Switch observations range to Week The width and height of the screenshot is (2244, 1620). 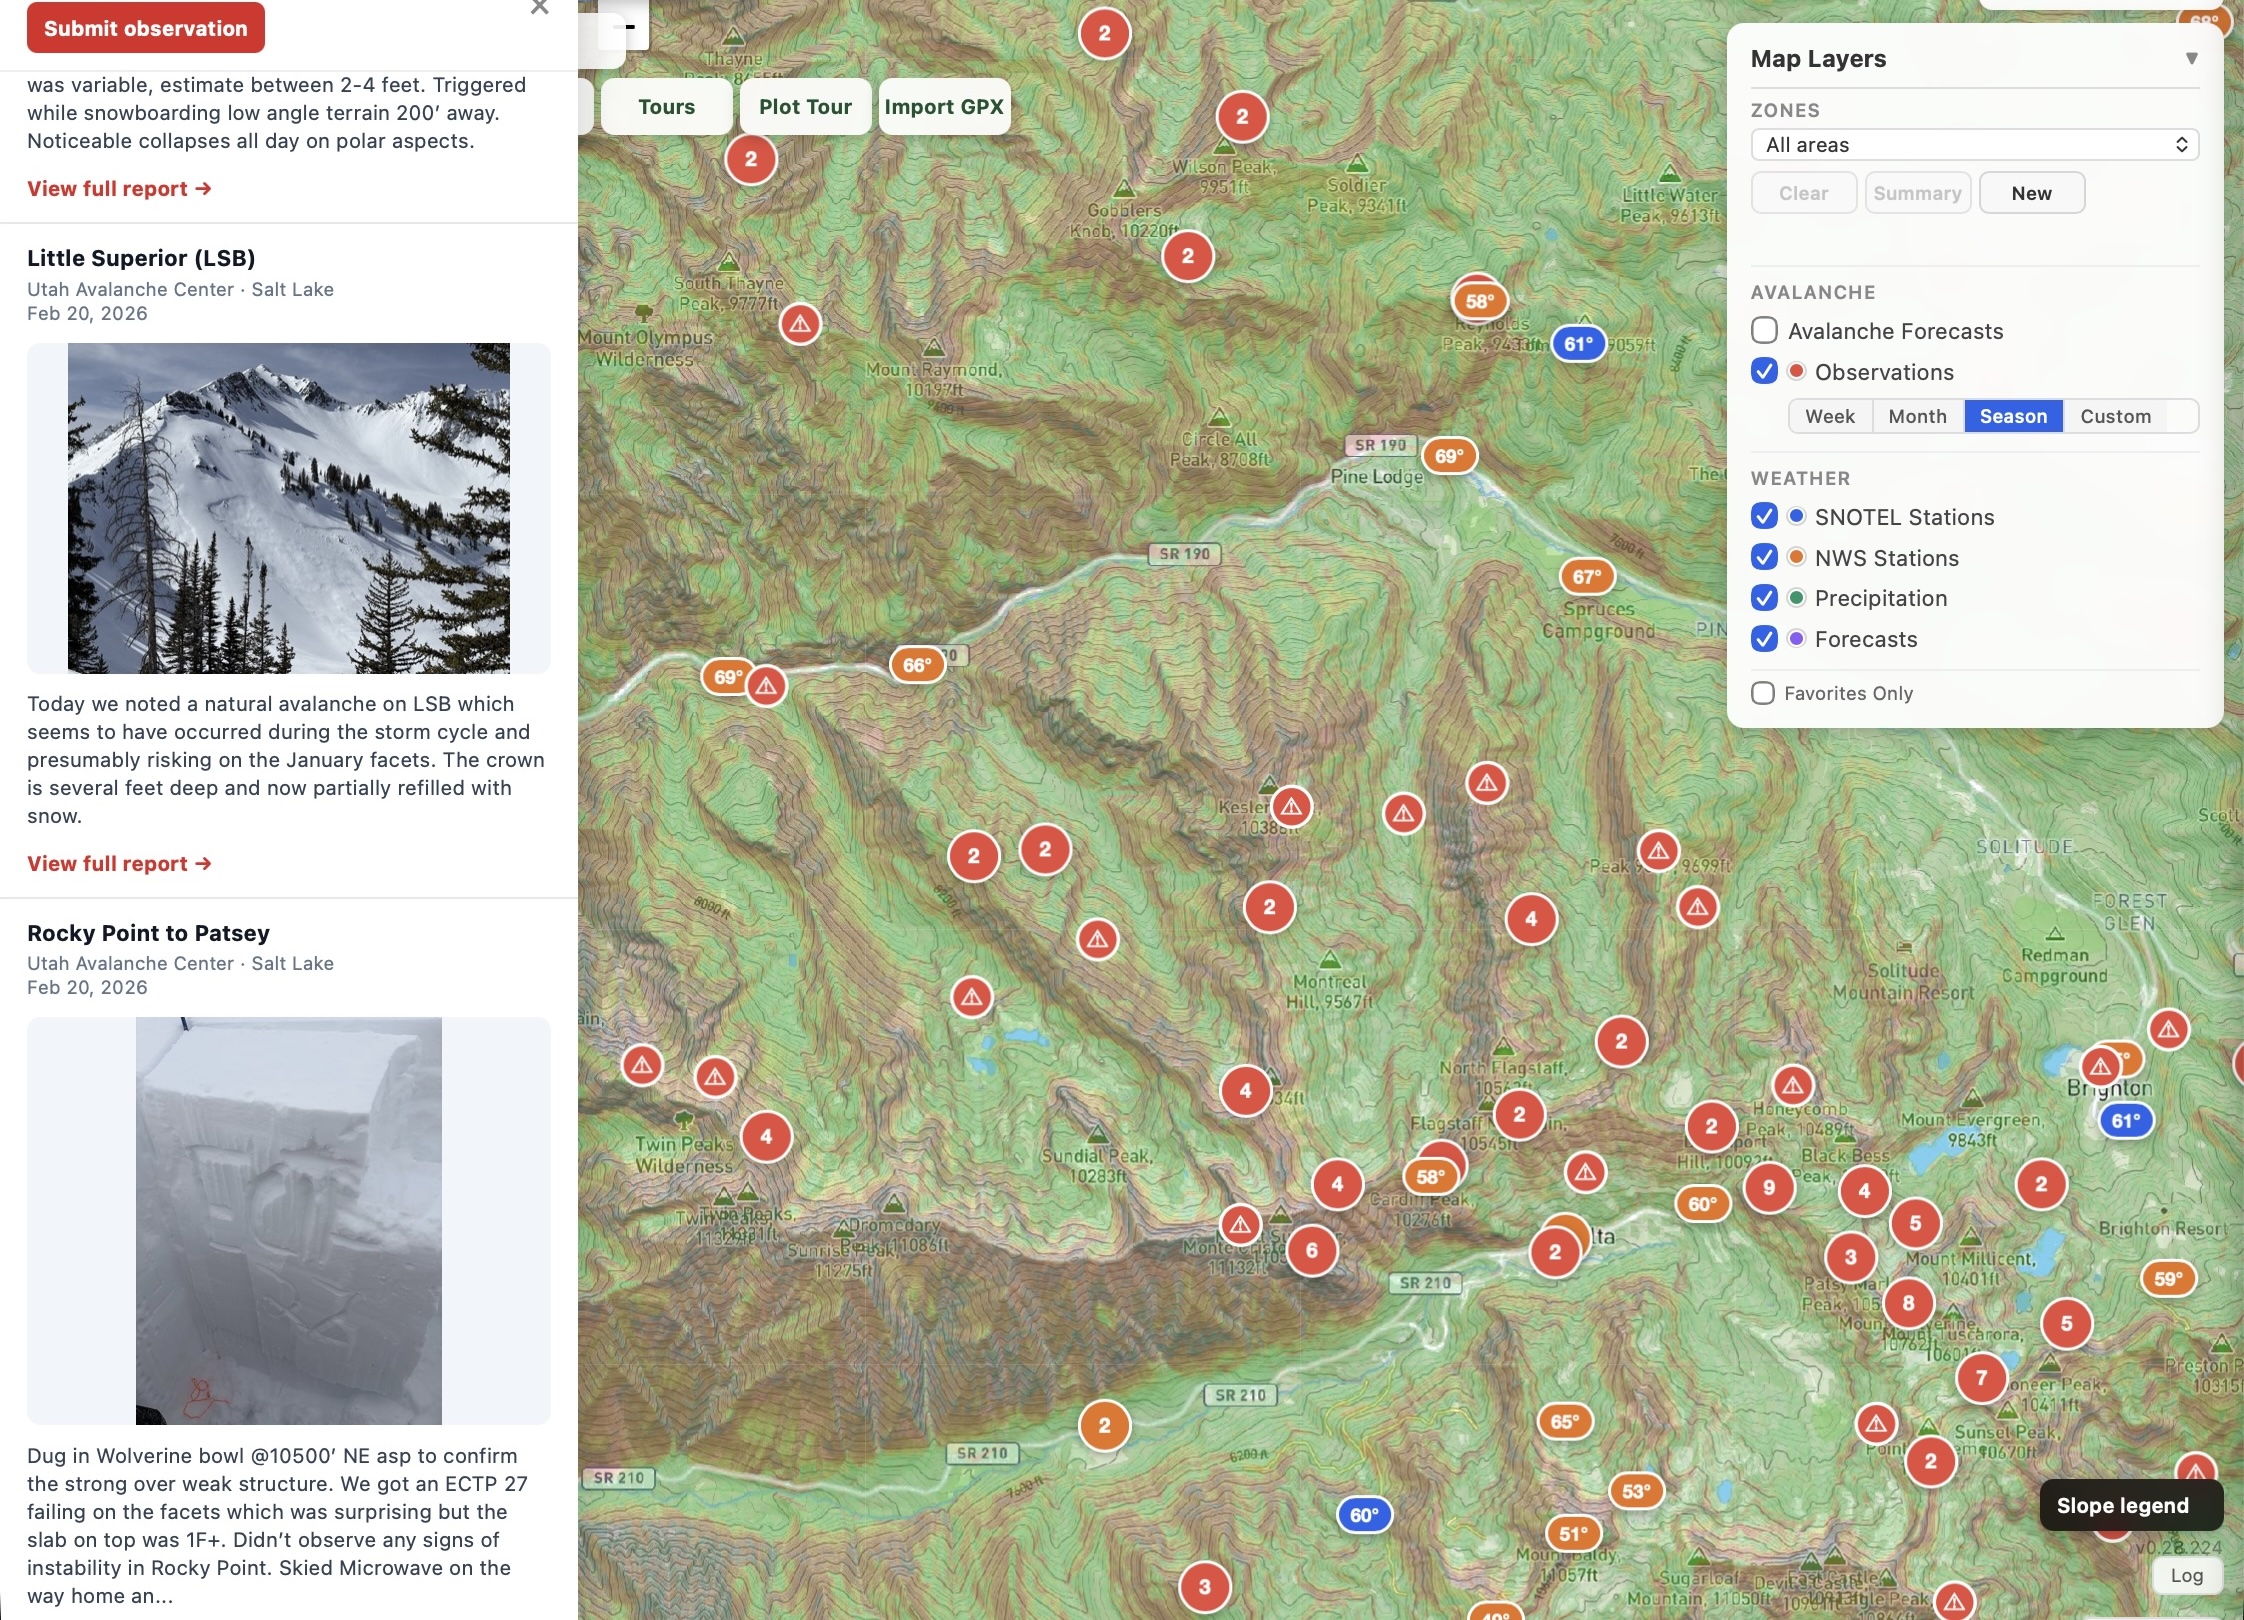[x=1829, y=416]
